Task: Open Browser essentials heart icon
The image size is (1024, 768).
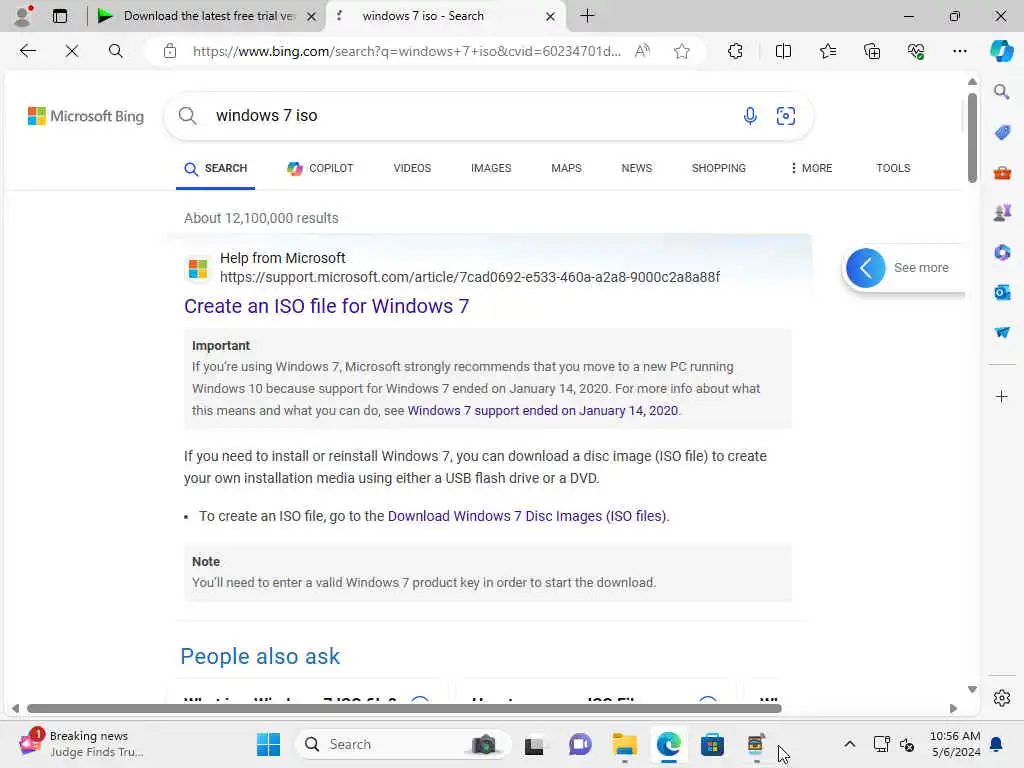Action: [916, 51]
